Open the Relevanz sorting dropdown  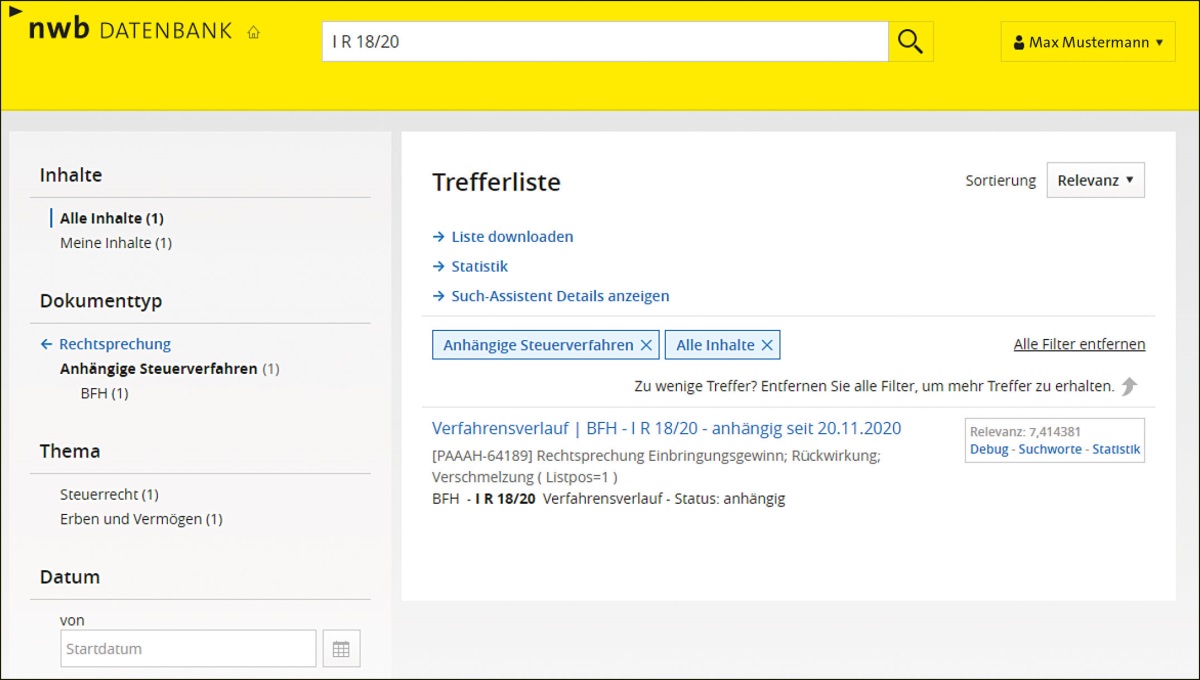tap(1095, 180)
